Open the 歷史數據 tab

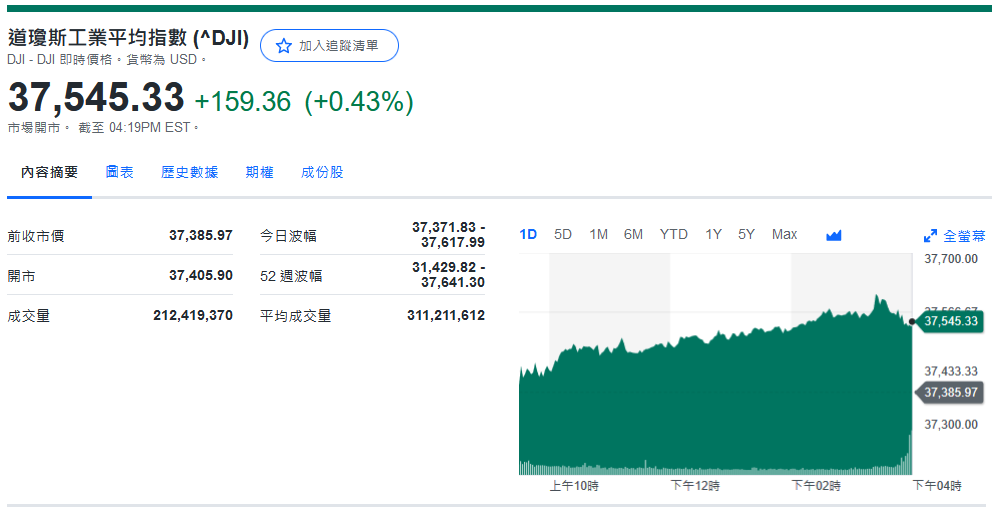pos(189,172)
